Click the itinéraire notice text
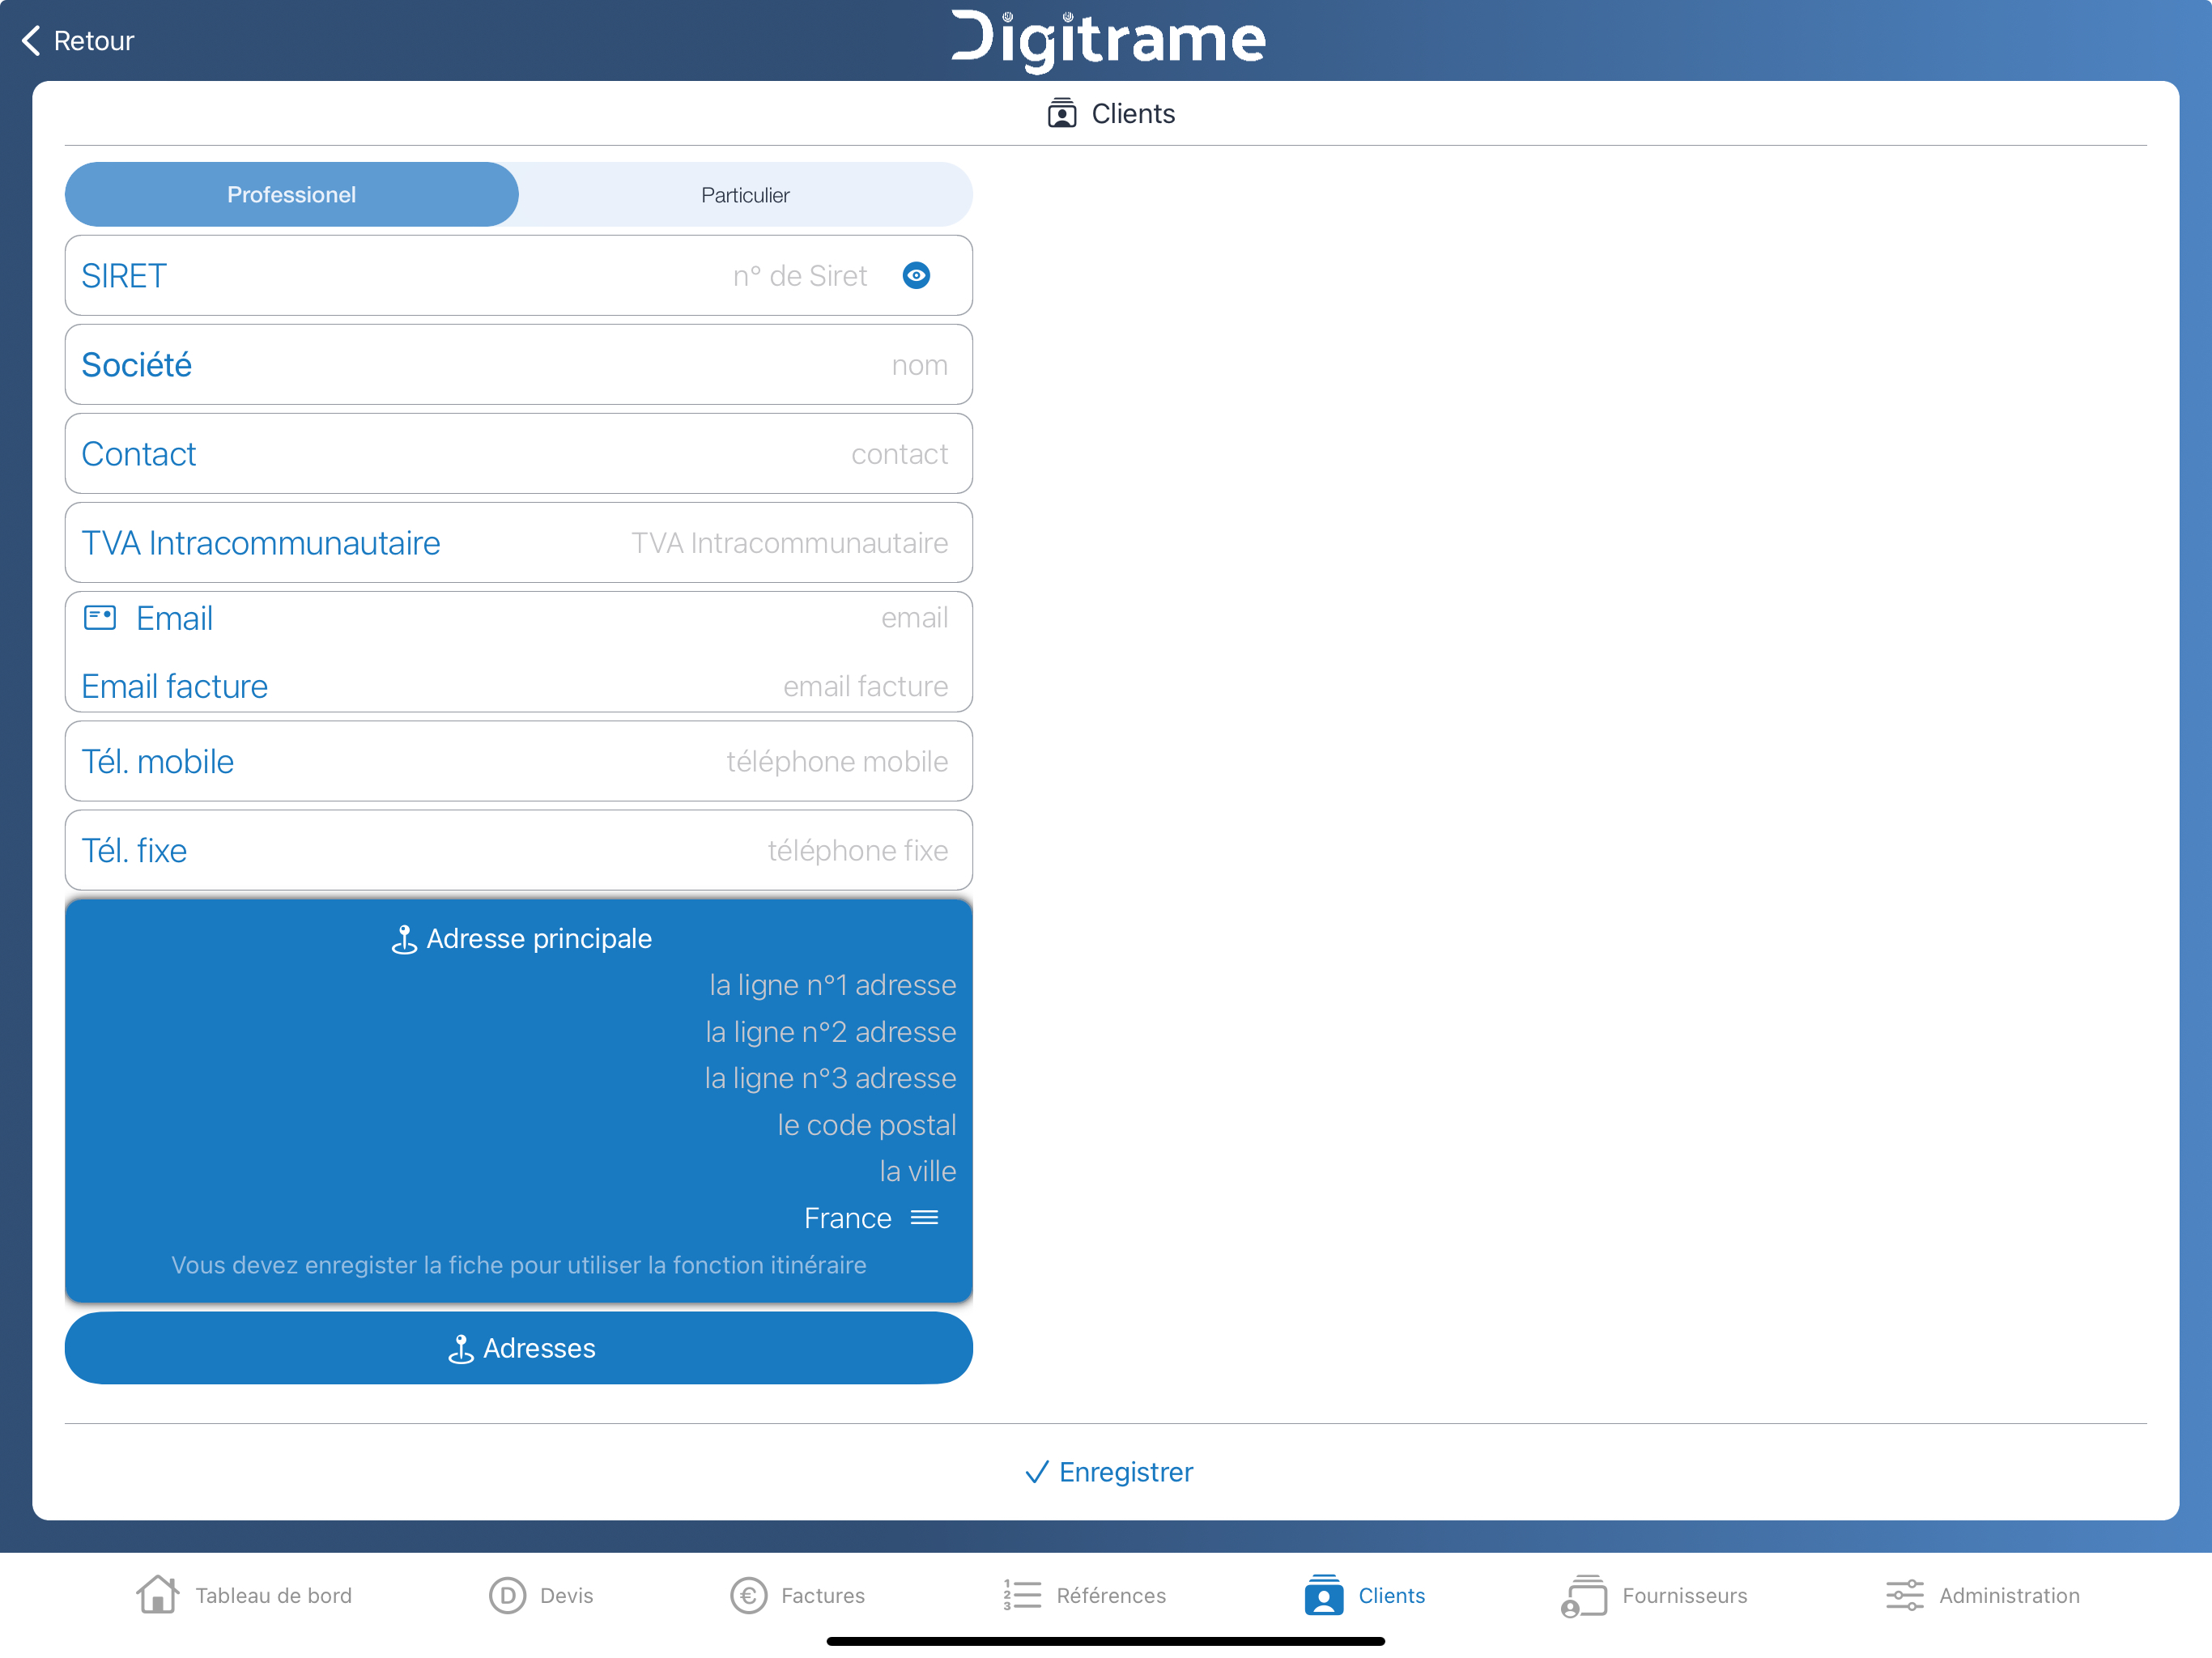Image resolution: width=2212 pixels, height=1658 pixels. click(518, 1265)
